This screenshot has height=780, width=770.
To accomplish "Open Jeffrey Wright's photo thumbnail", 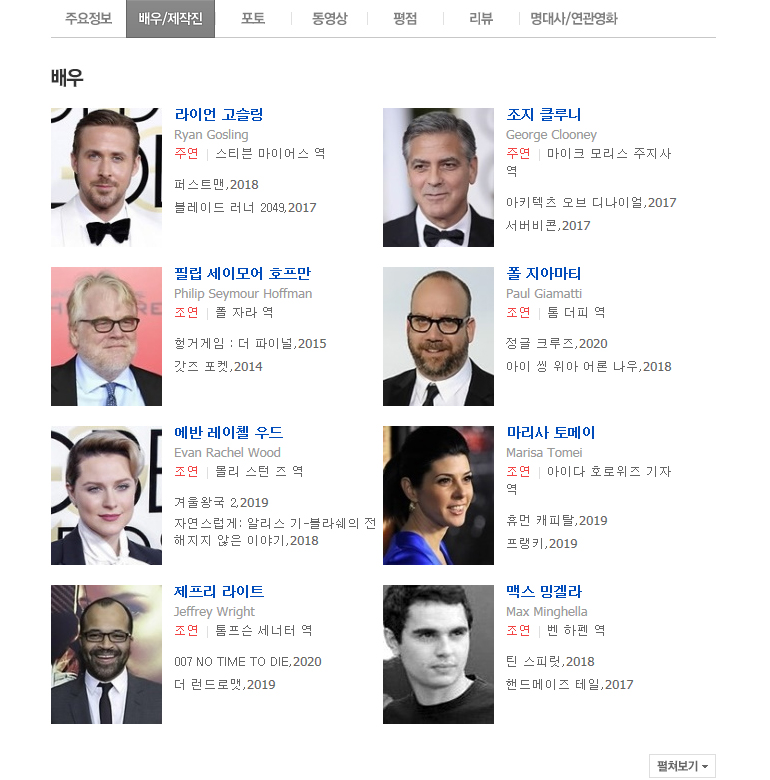I will point(106,654).
